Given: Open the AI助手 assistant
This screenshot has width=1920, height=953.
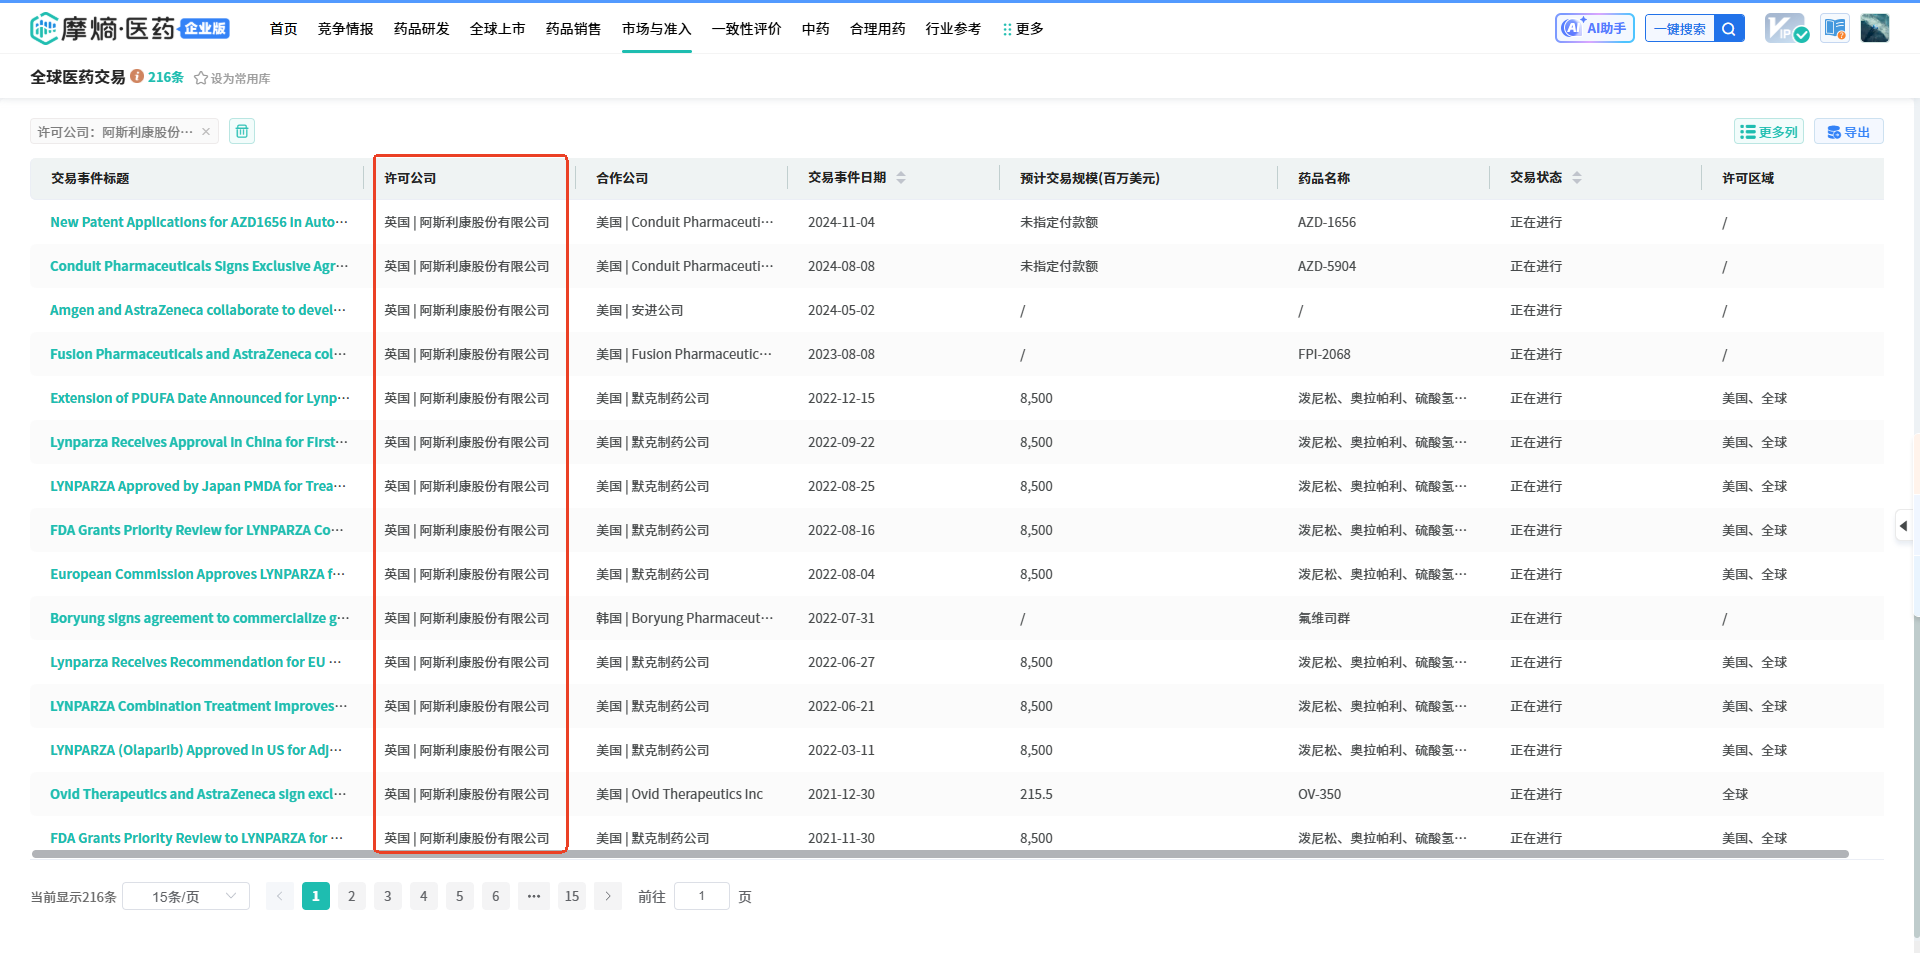Looking at the screenshot, I should (1595, 28).
